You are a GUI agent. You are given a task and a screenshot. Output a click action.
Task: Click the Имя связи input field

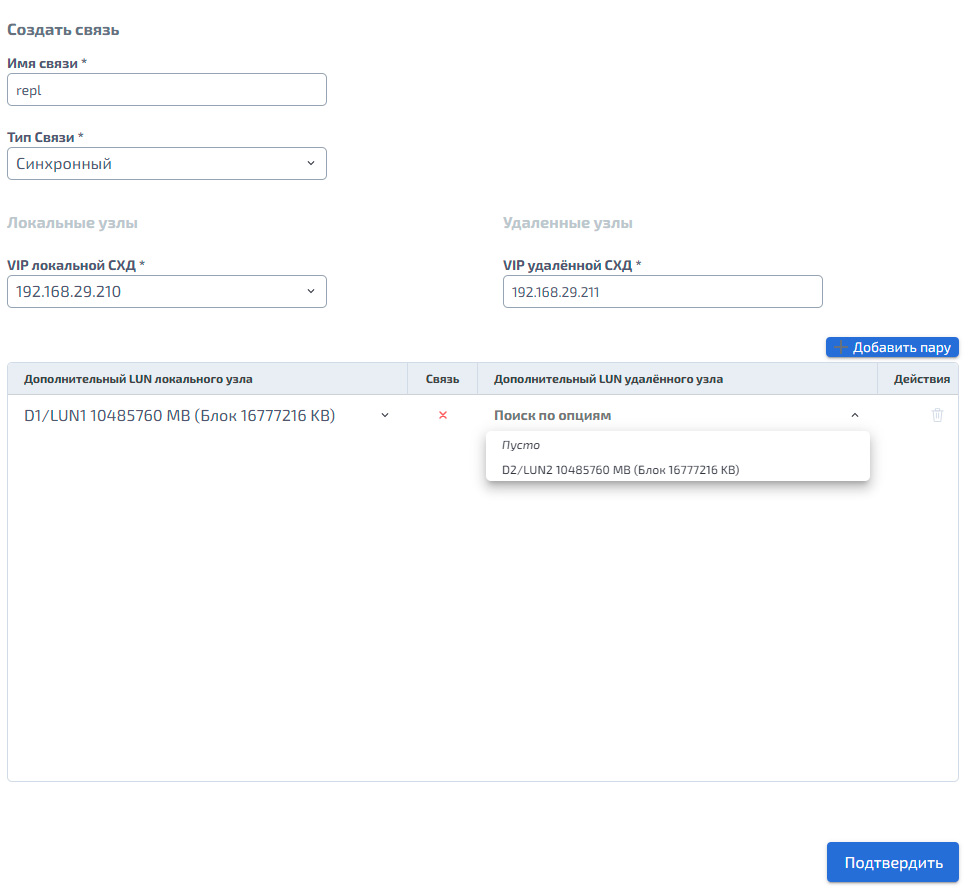point(167,90)
